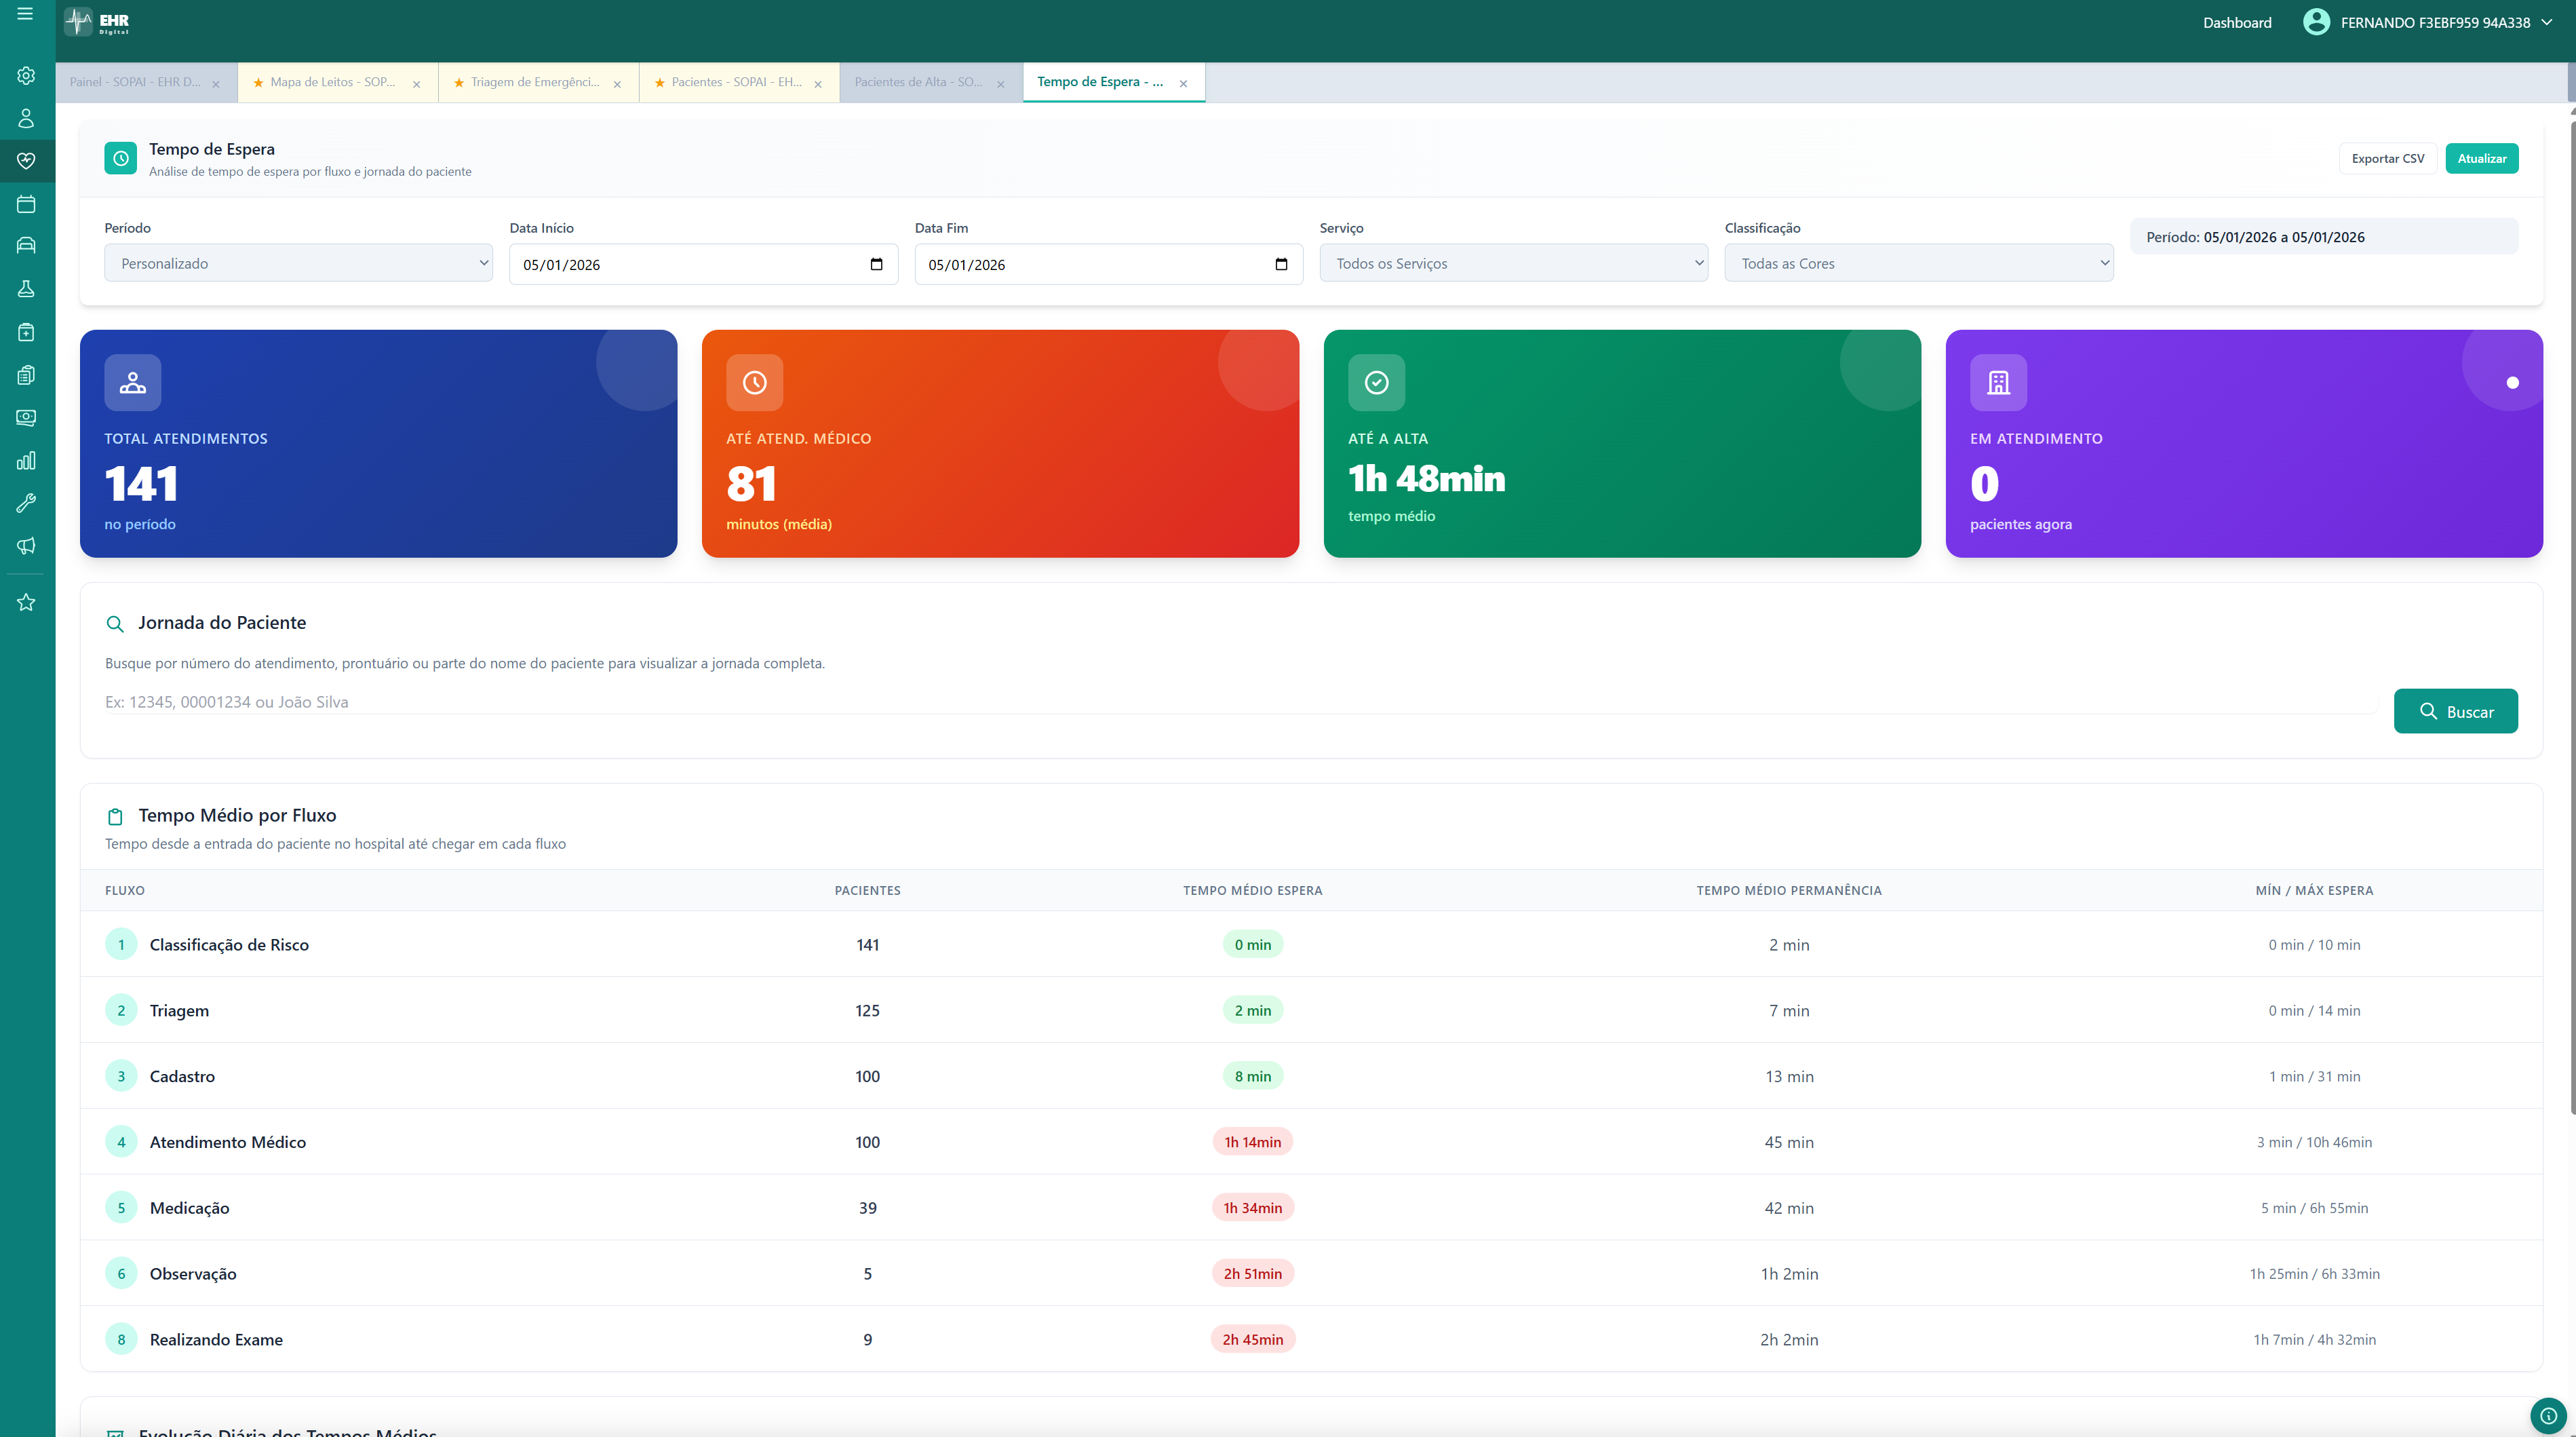Open the Serviço dropdown
2576x1437 pixels.
click(1513, 263)
